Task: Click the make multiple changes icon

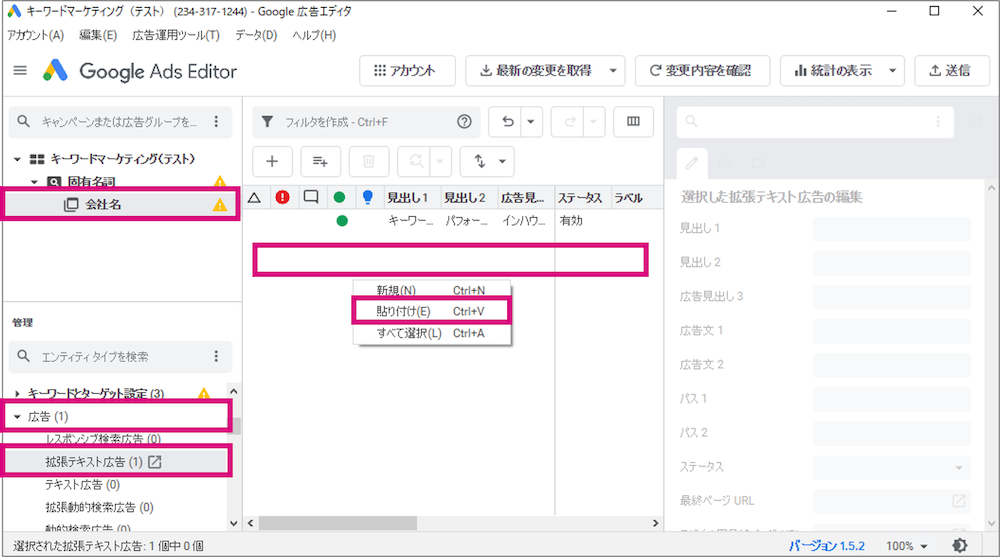Action: coord(320,161)
